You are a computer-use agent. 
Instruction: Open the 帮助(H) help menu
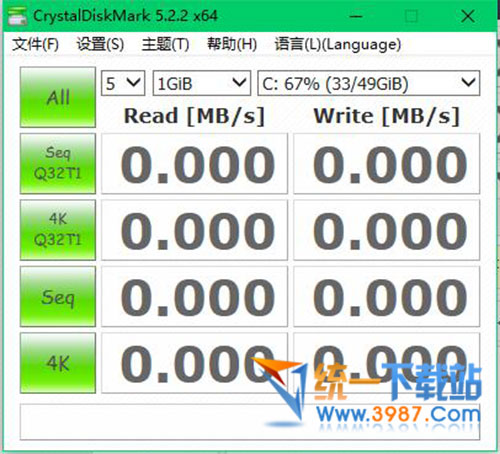[232, 44]
